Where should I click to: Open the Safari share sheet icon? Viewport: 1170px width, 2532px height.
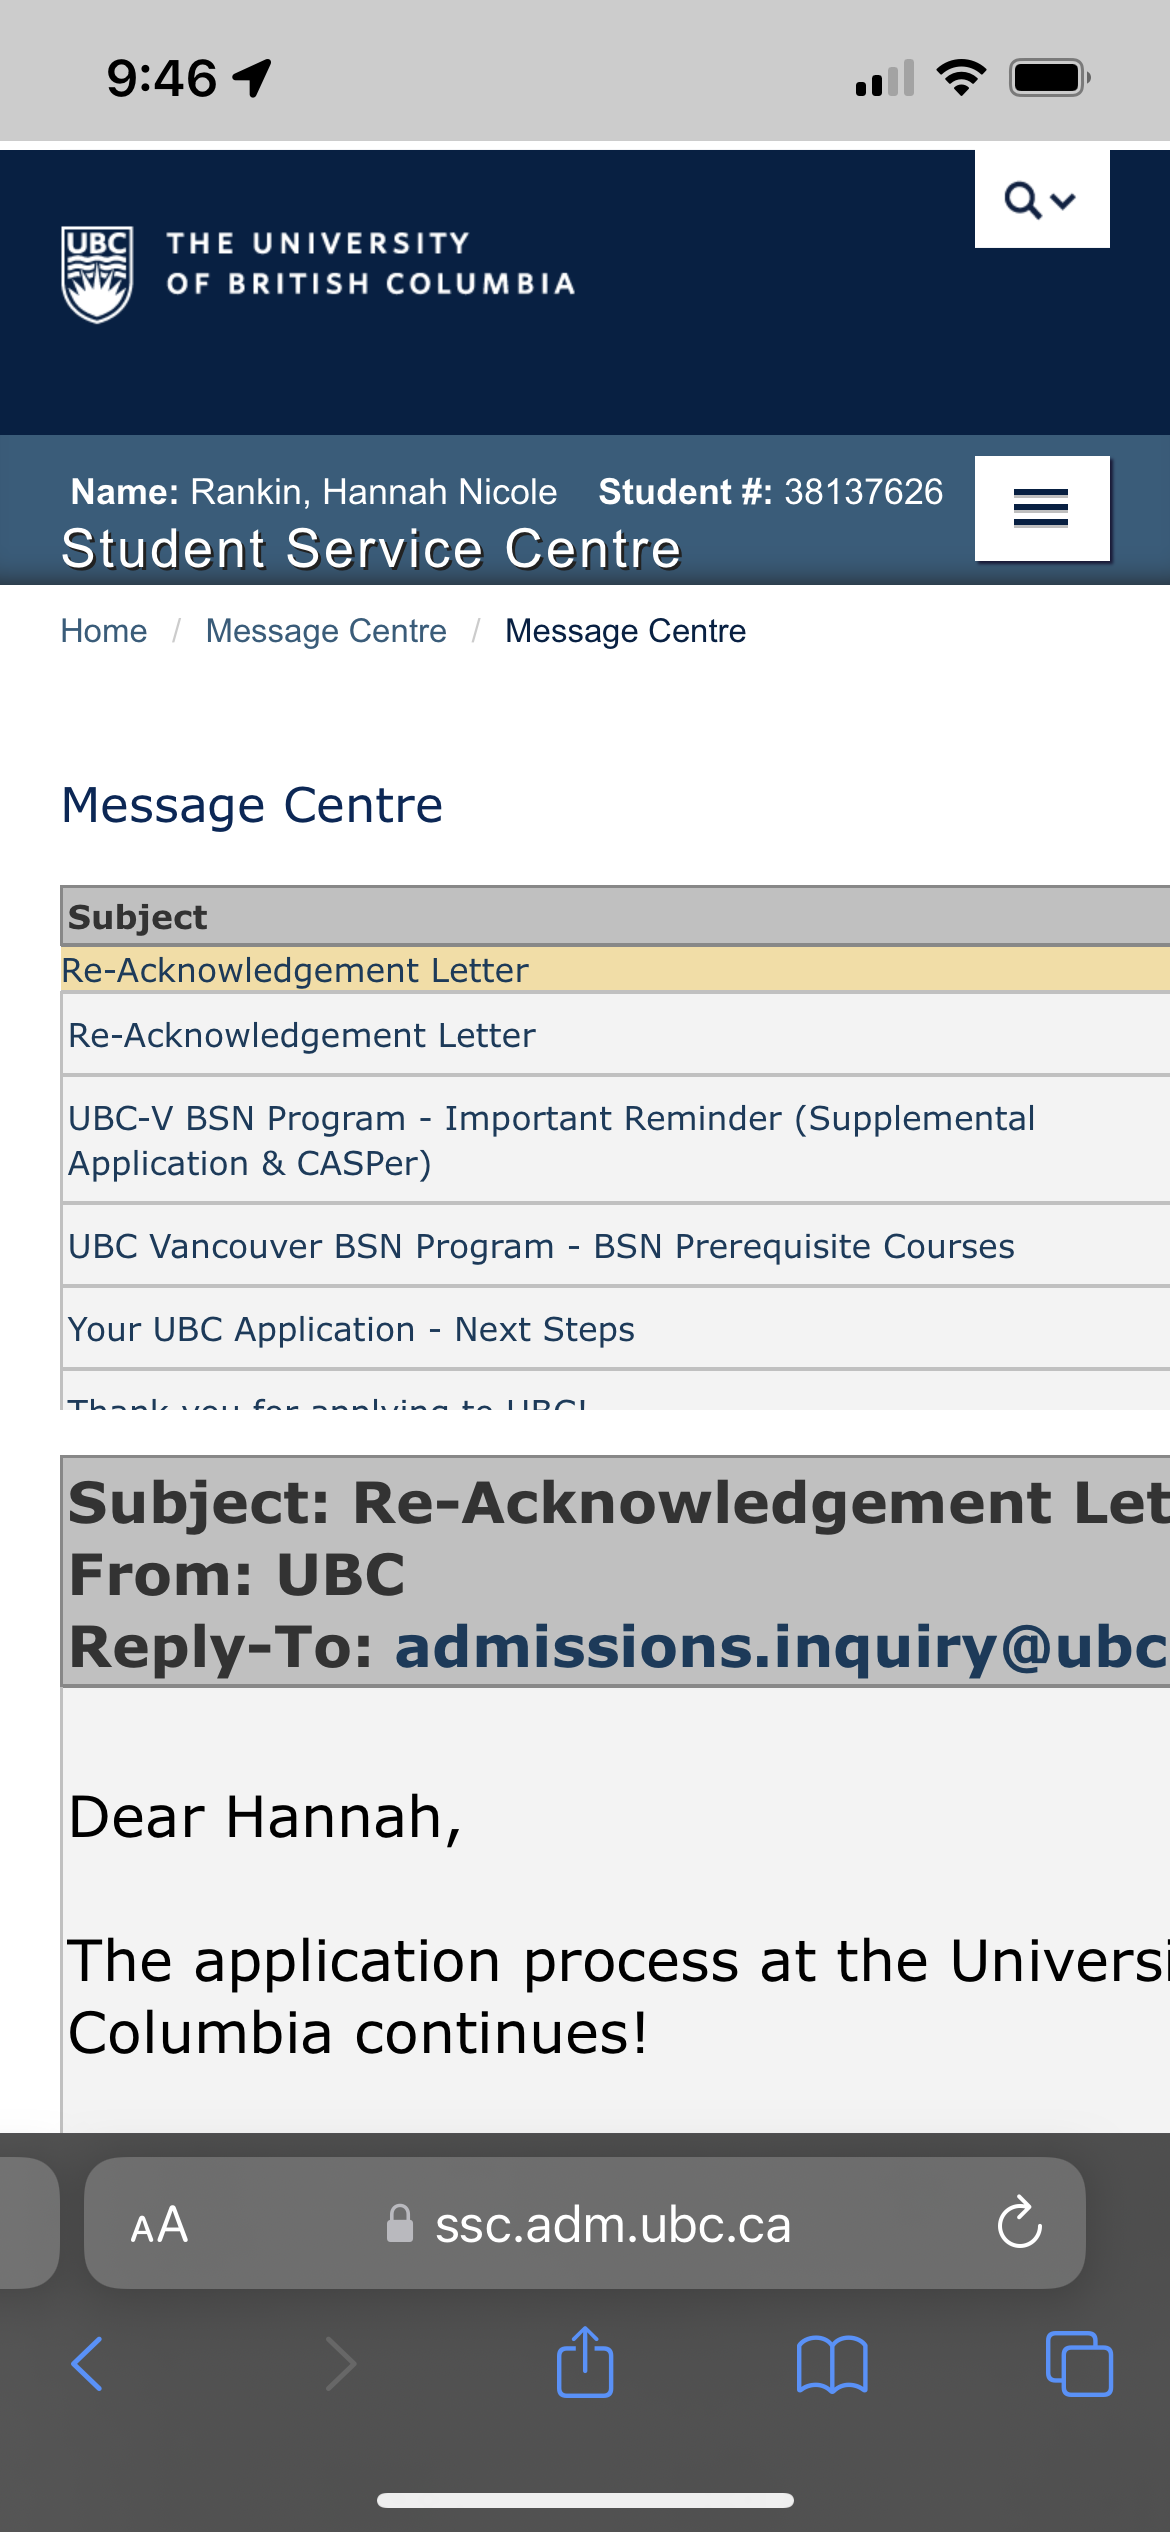point(585,2361)
